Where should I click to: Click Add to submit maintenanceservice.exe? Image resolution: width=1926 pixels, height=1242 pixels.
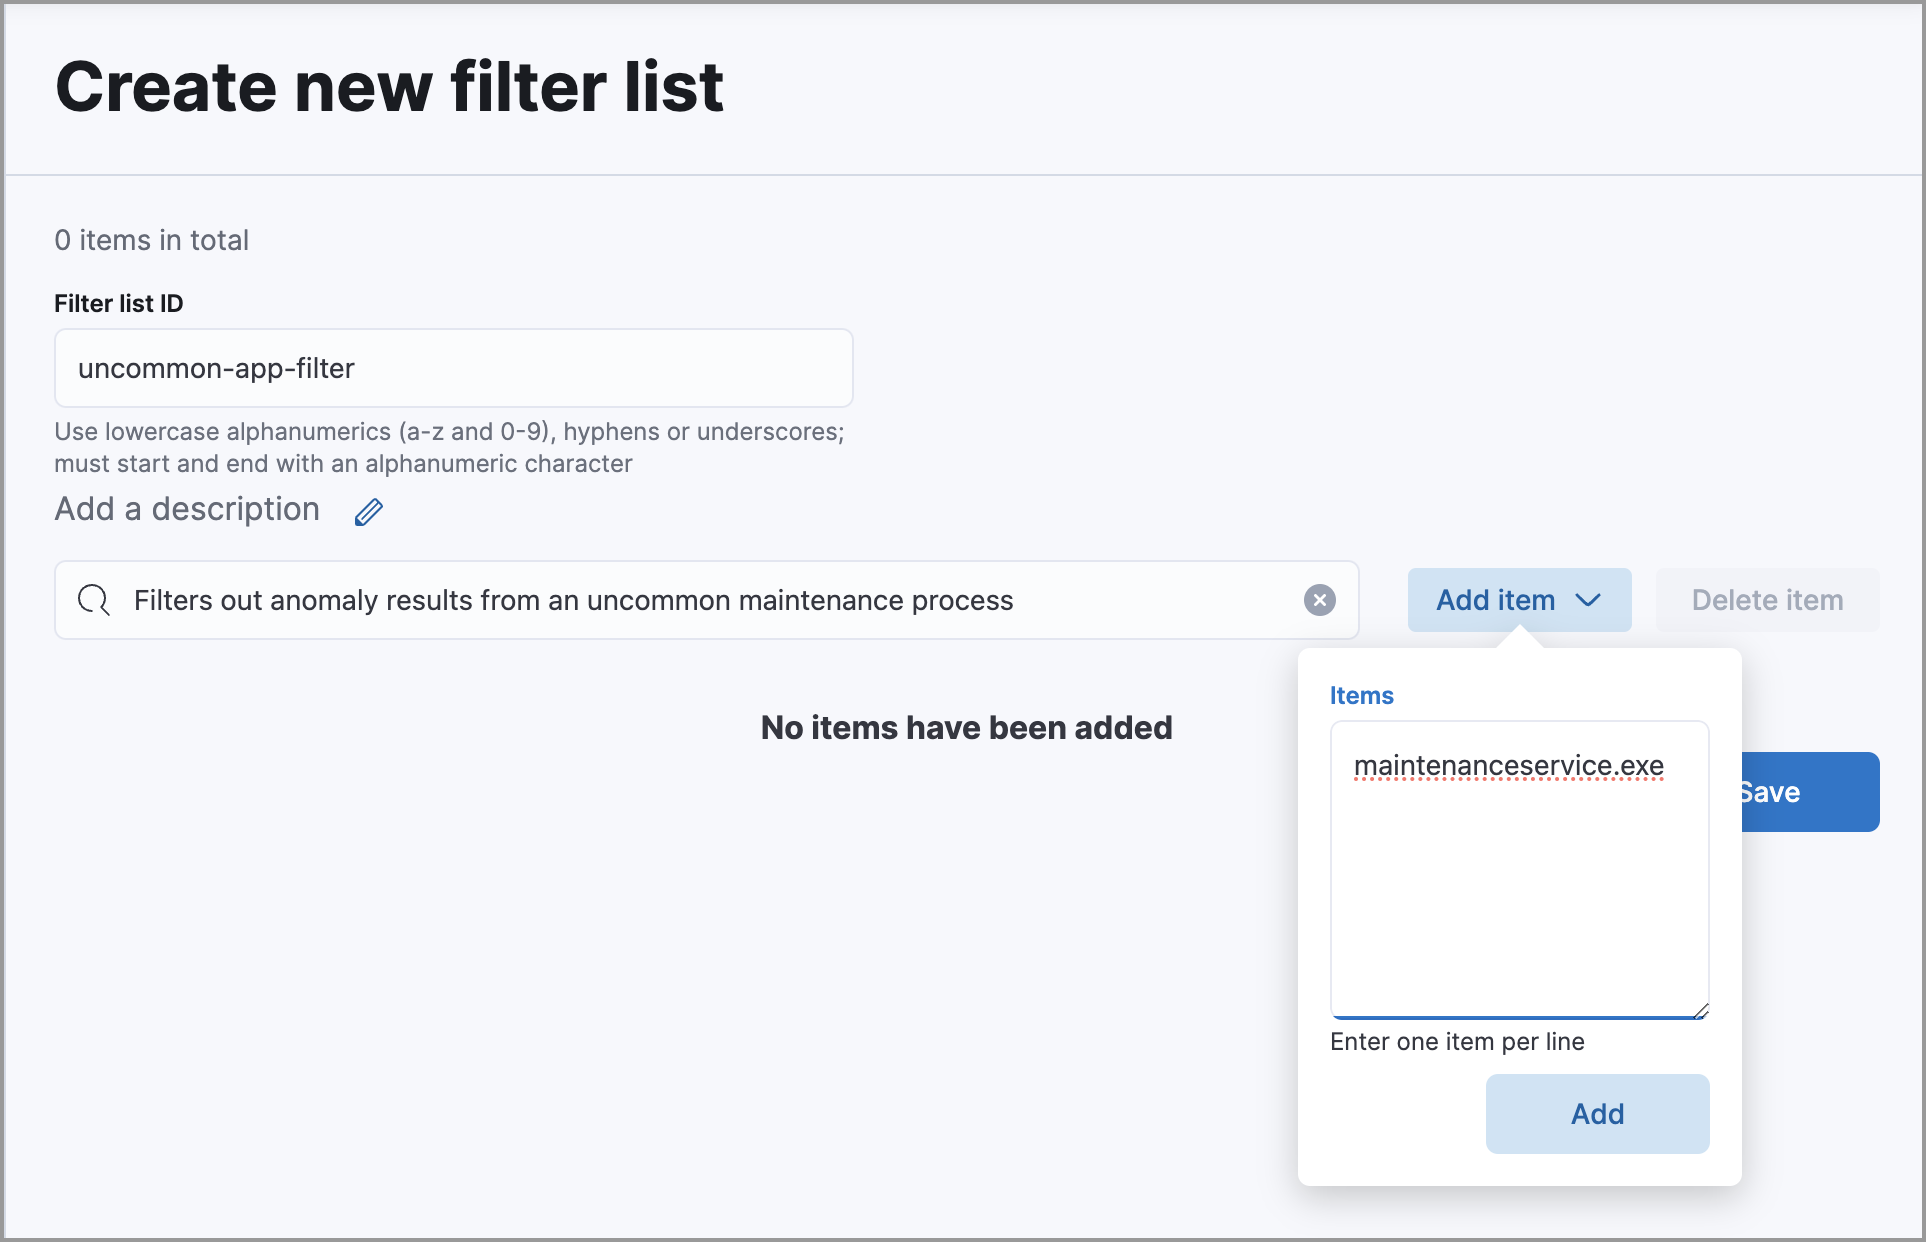1596,1113
